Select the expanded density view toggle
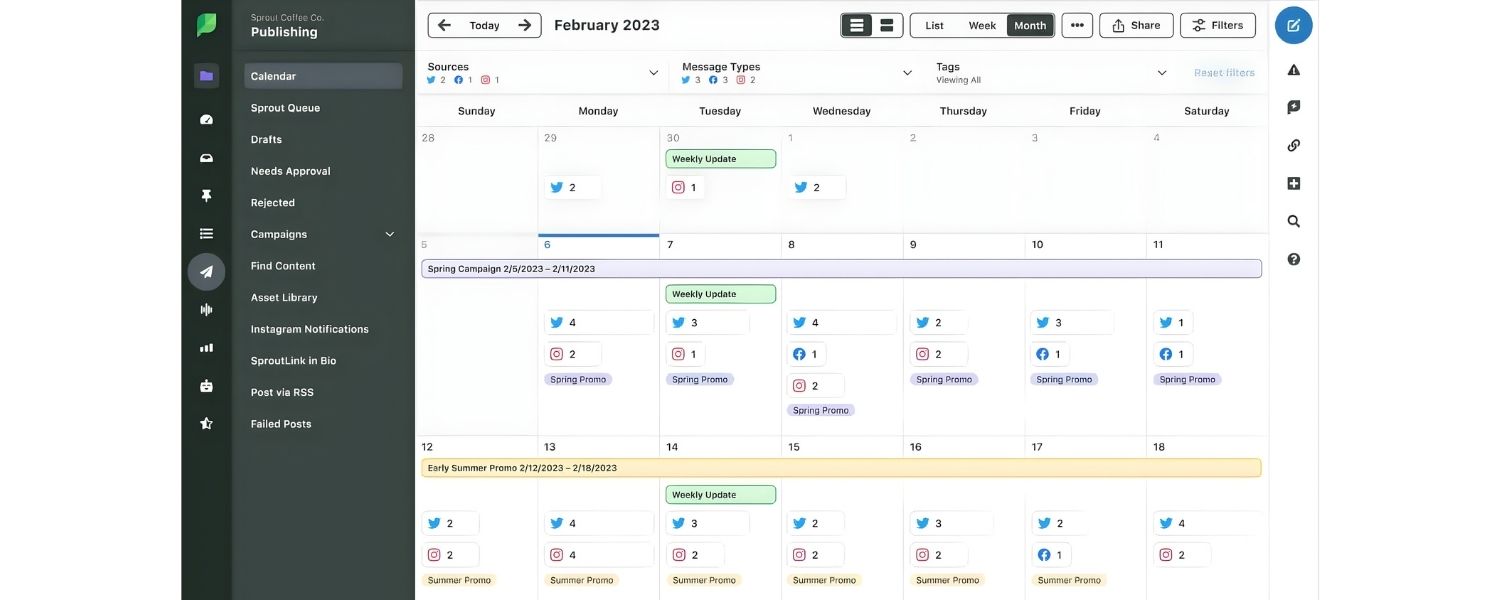The width and height of the screenshot is (1500, 600). (887, 25)
